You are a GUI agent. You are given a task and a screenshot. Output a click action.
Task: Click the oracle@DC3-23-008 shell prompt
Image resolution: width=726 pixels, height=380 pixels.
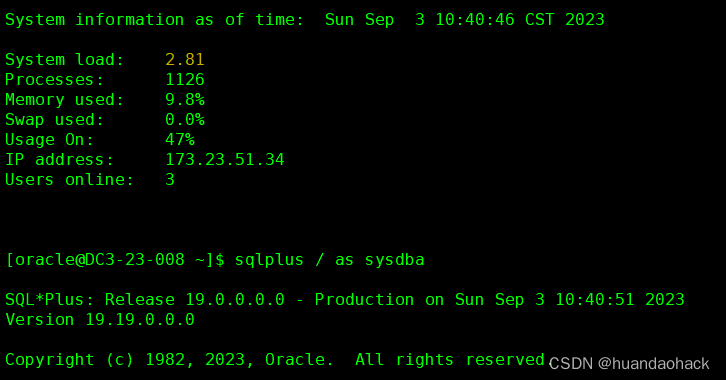point(115,260)
